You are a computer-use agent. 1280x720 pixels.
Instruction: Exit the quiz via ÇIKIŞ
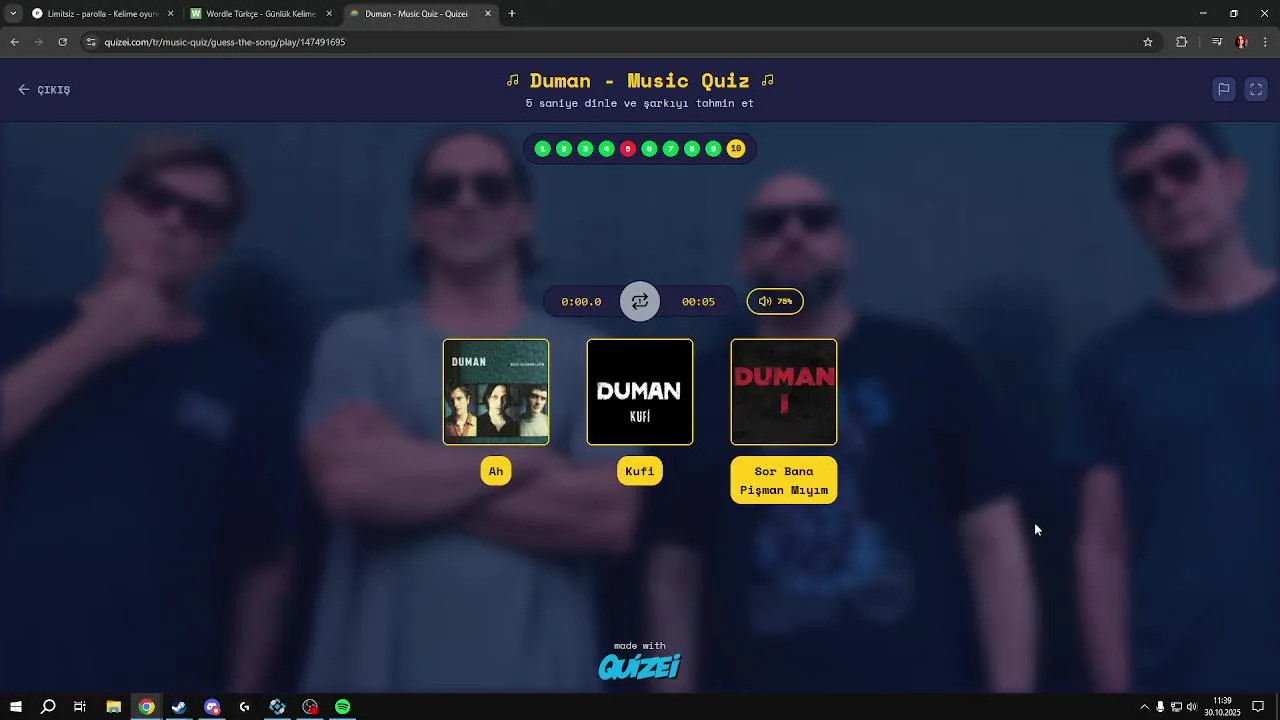pyautogui.click(x=44, y=90)
